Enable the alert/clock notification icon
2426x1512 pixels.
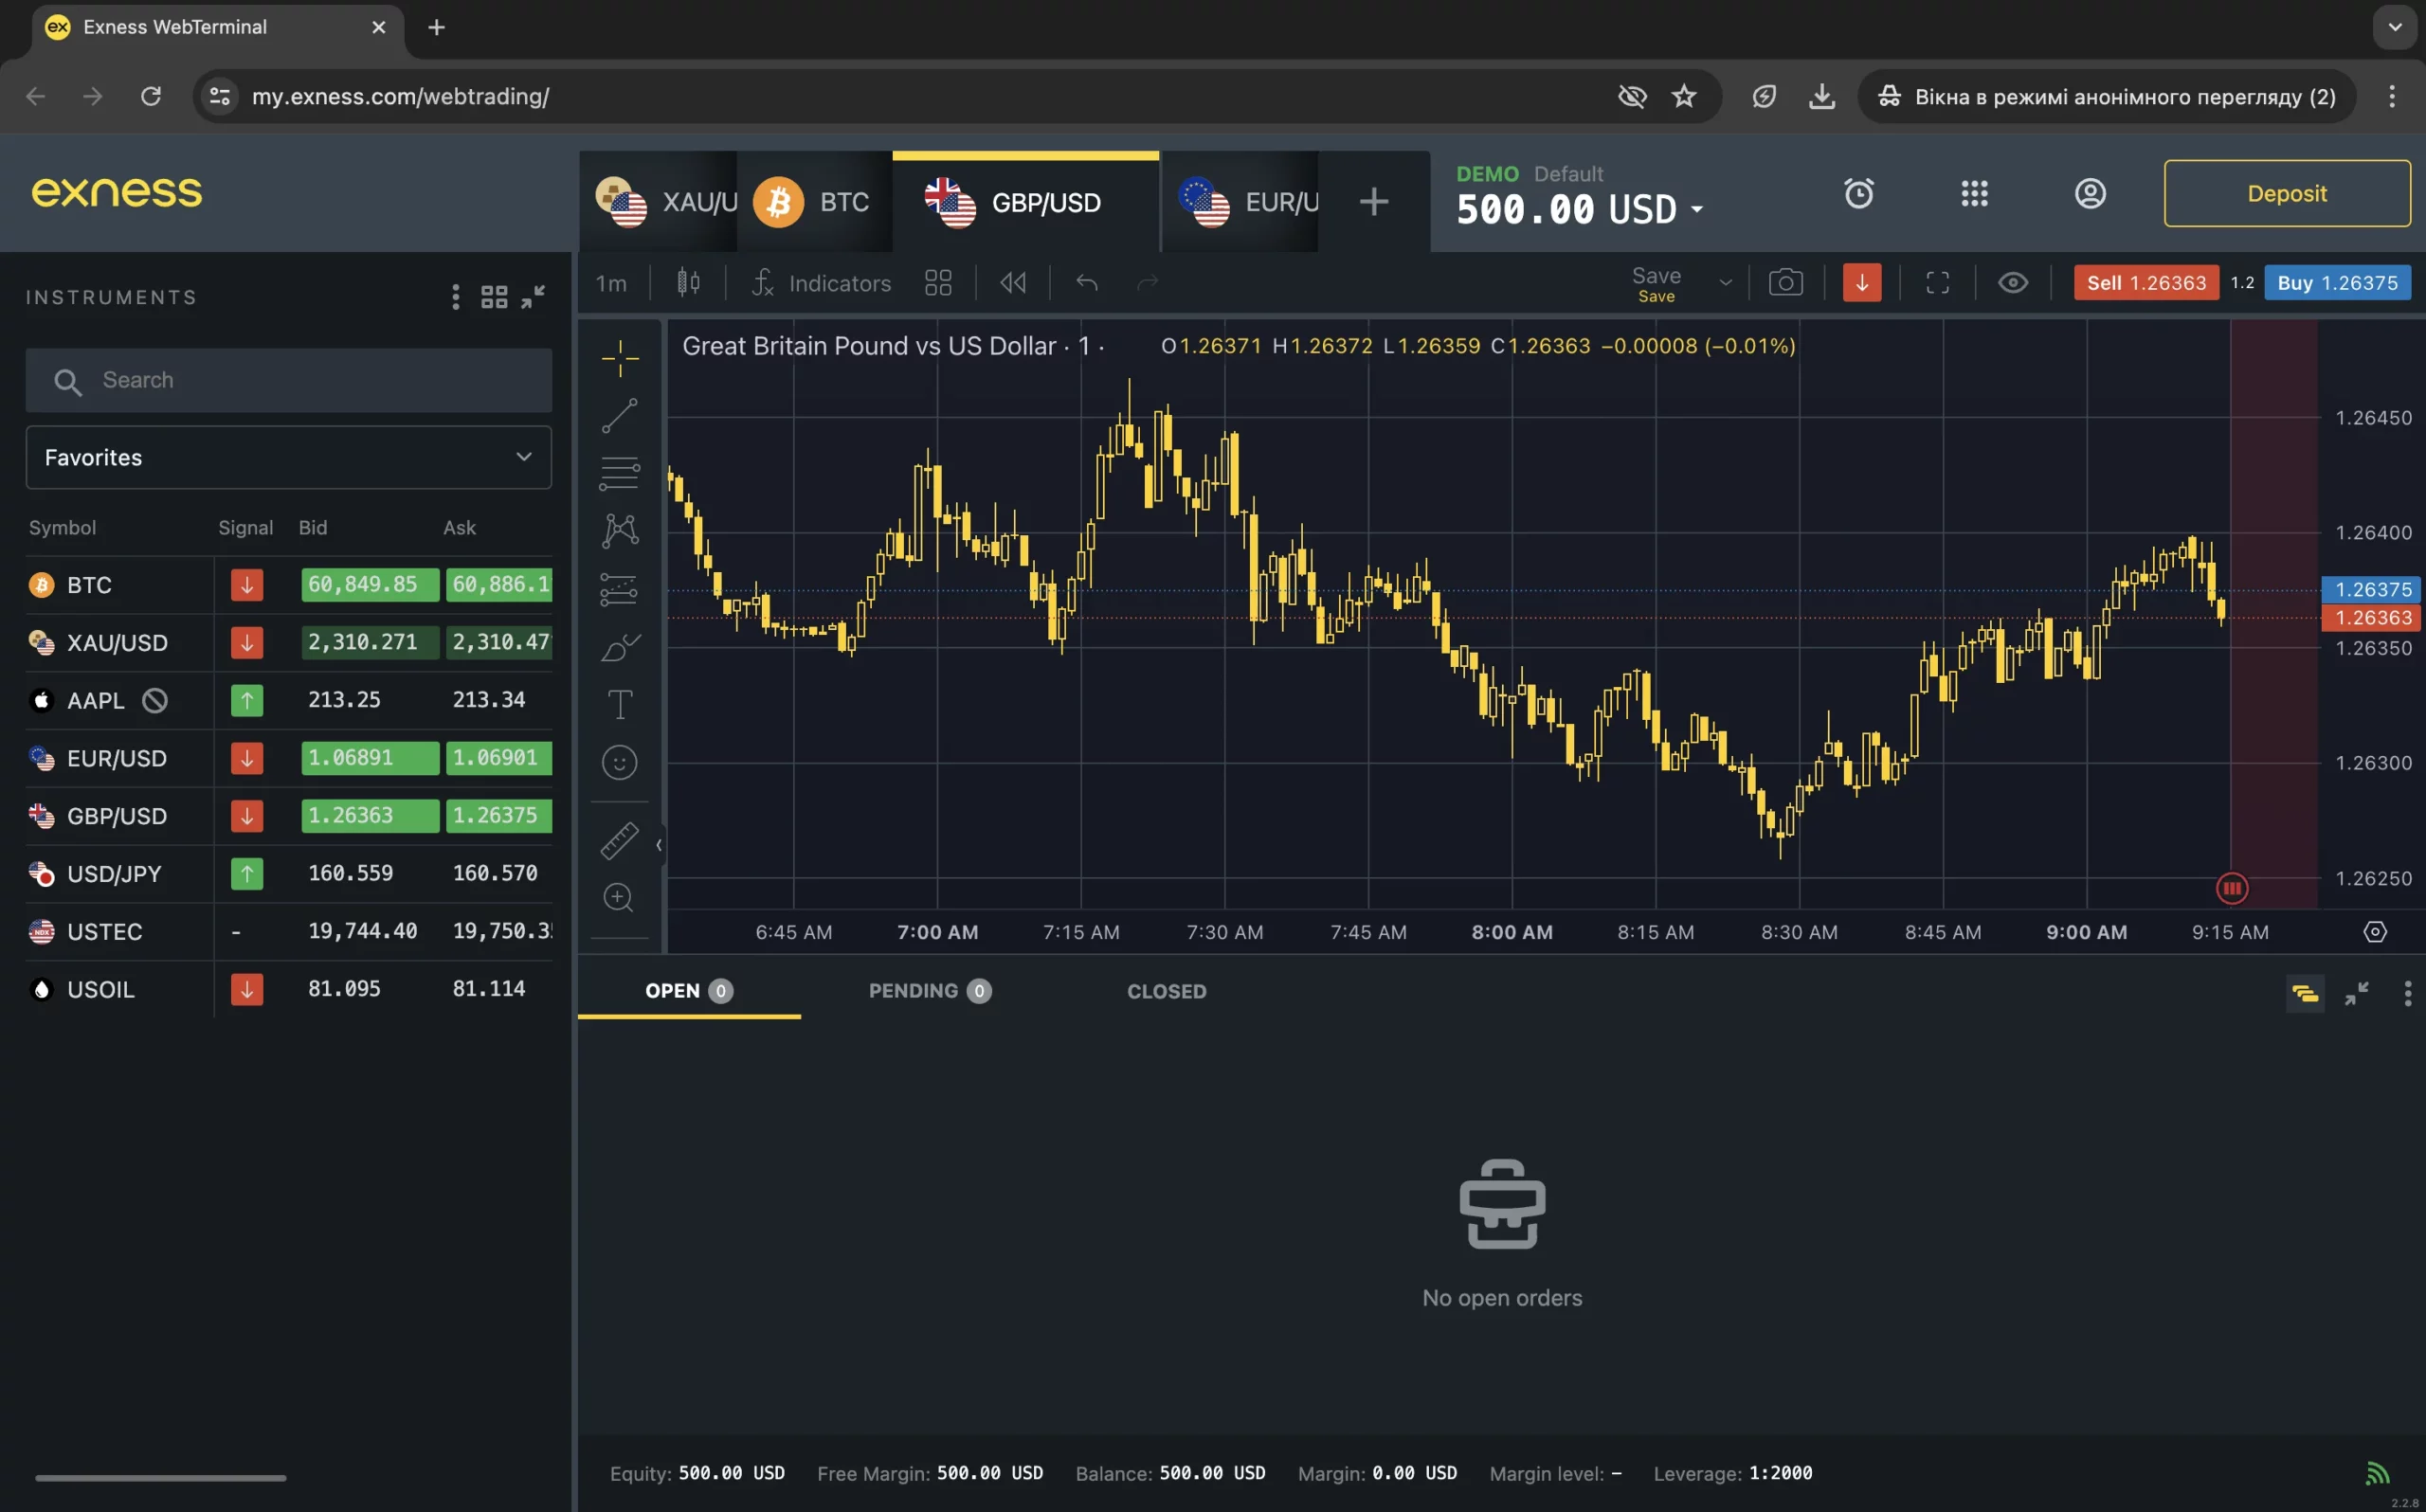tap(1858, 193)
